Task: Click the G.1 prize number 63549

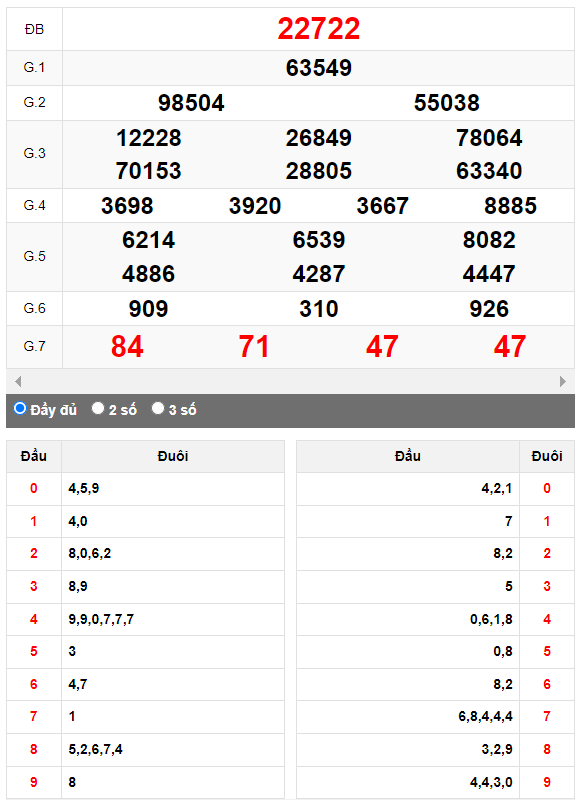Action: [318, 68]
